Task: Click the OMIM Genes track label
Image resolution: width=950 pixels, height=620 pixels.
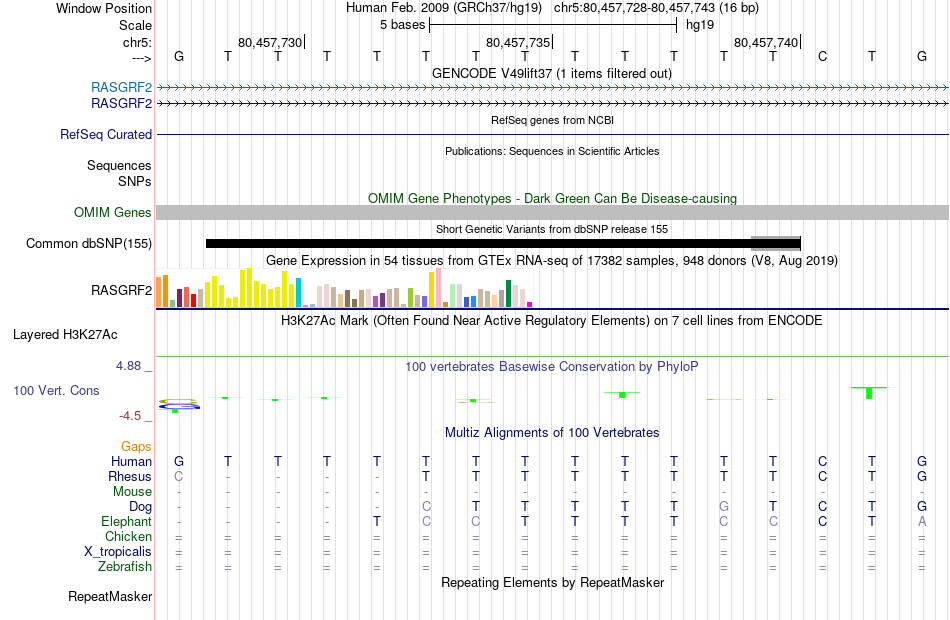Action: (x=113, y=213)
